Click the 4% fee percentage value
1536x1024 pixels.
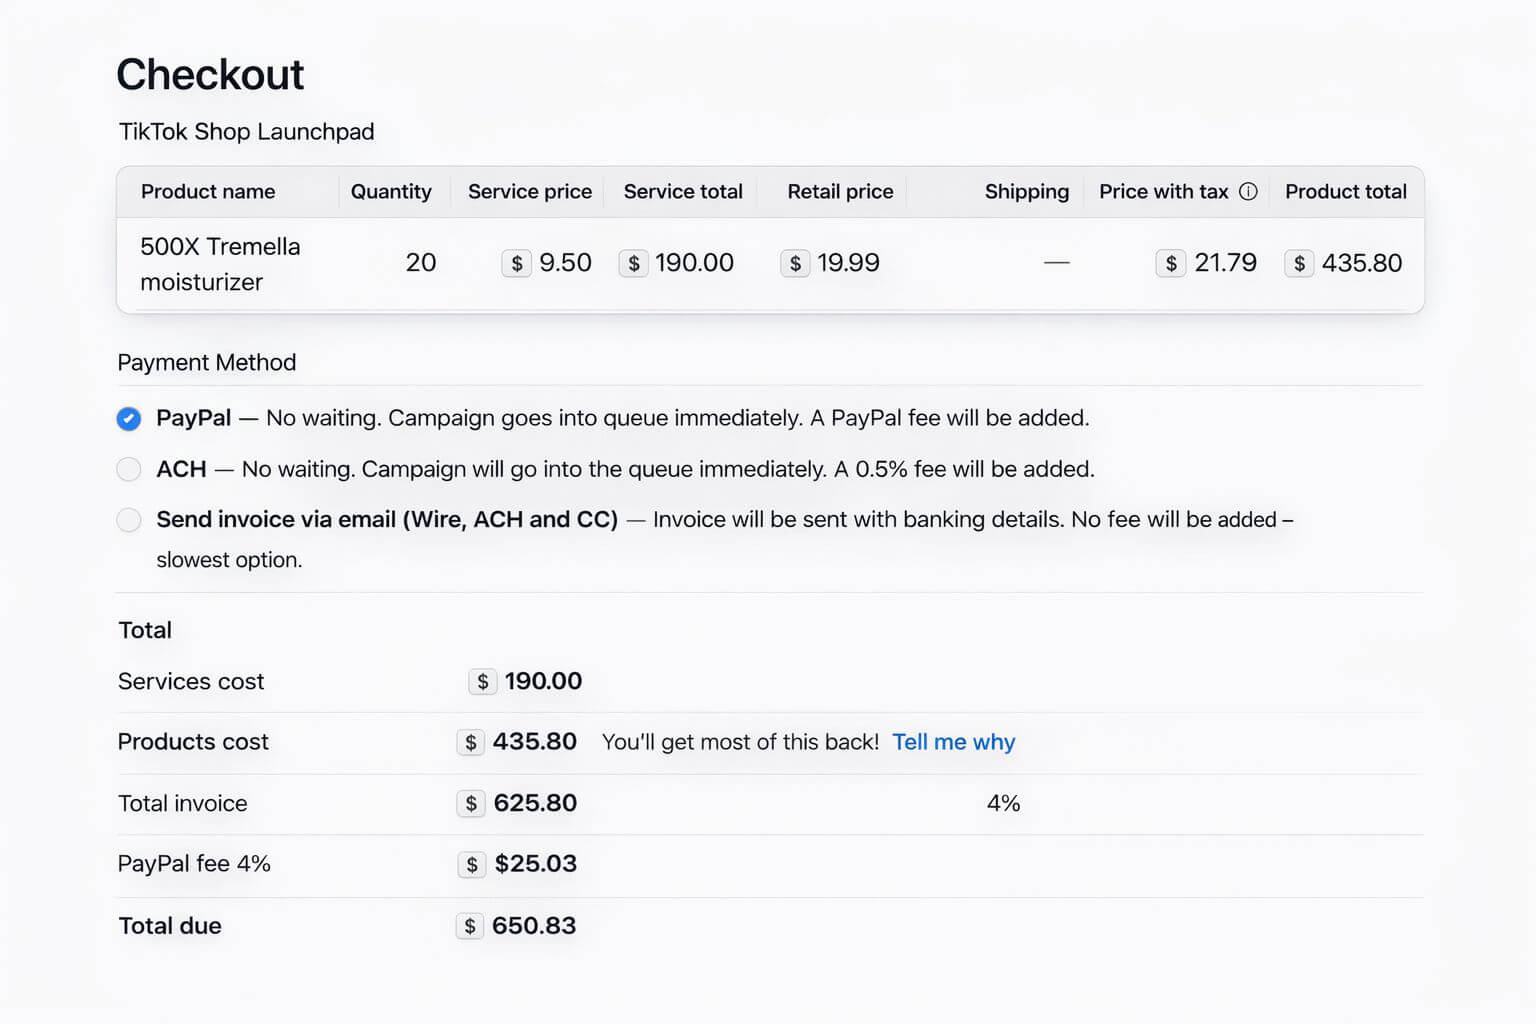1003,803
